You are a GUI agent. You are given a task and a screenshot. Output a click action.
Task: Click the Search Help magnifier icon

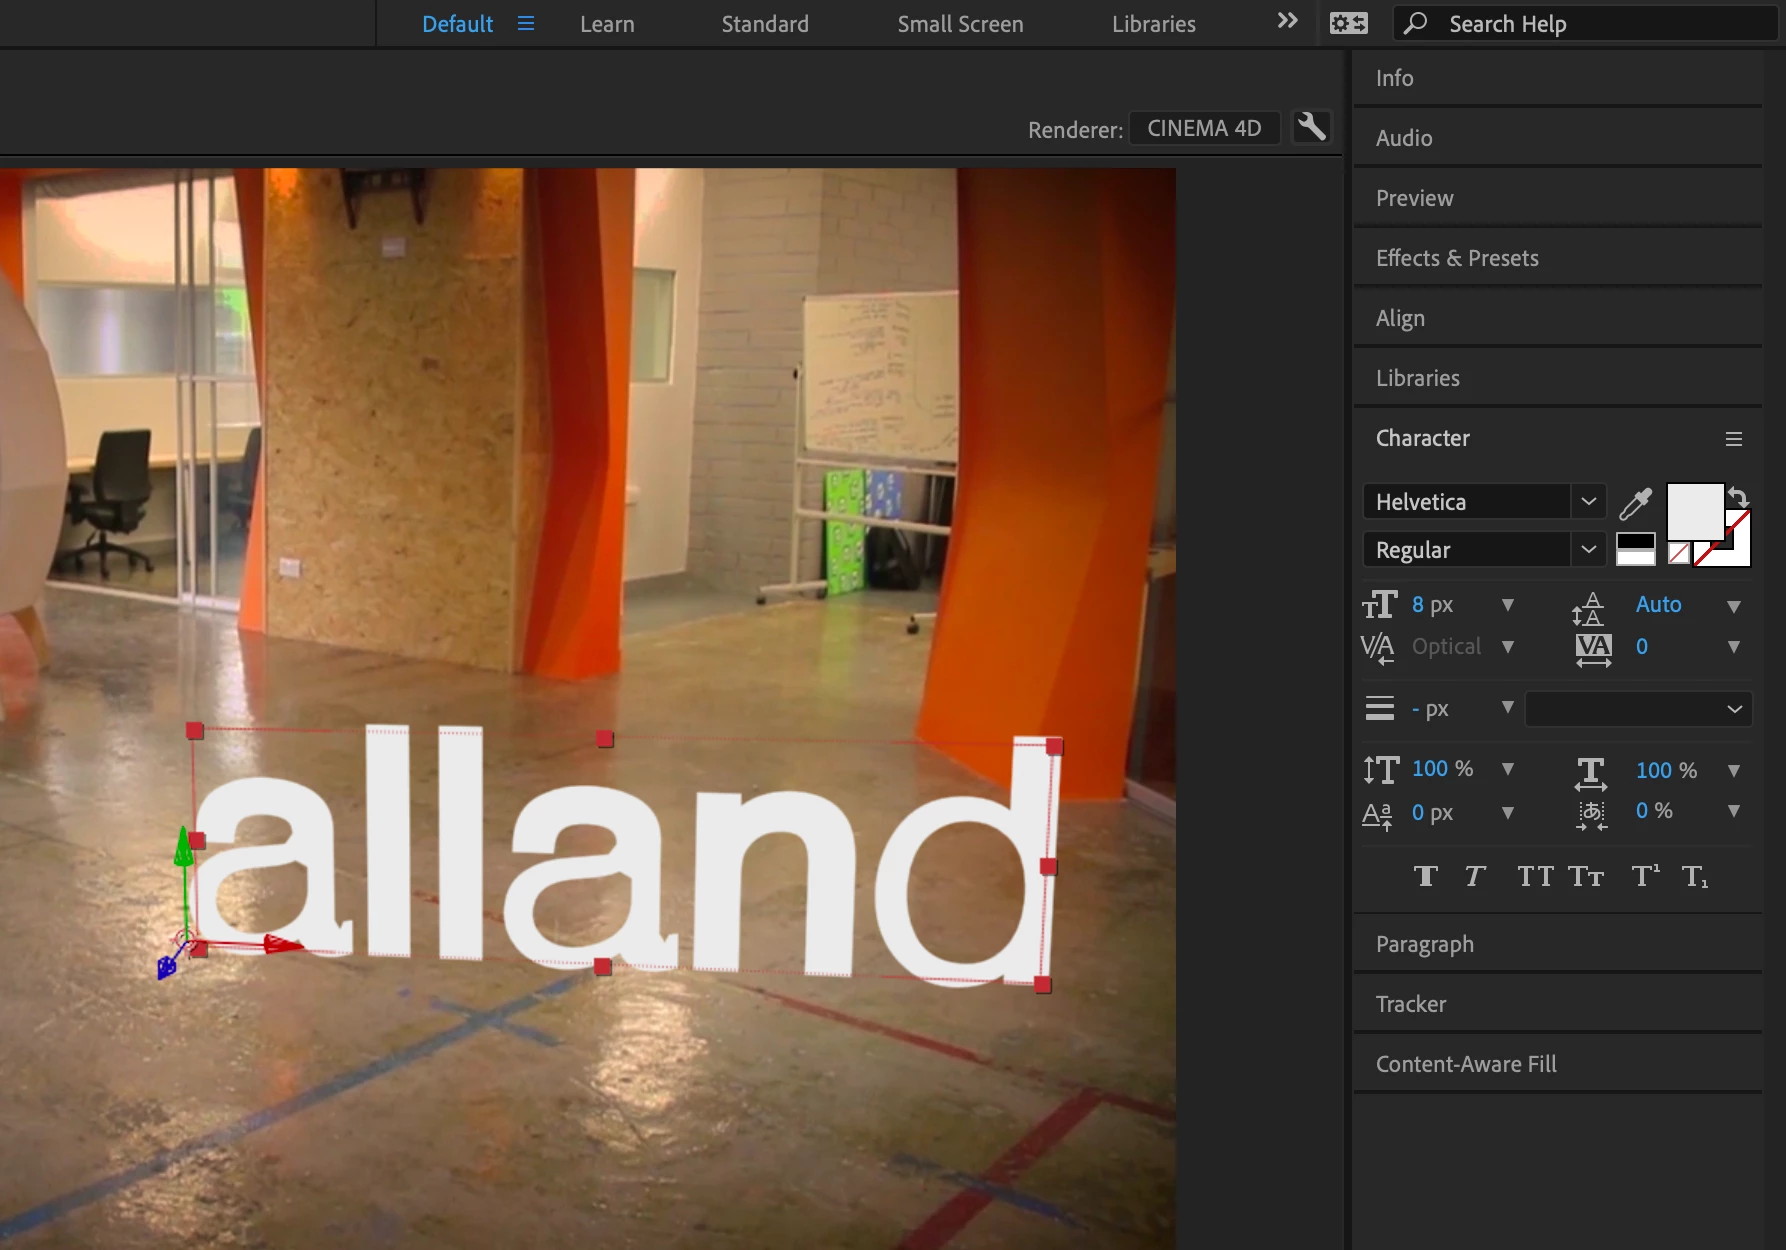point(1415,23)
